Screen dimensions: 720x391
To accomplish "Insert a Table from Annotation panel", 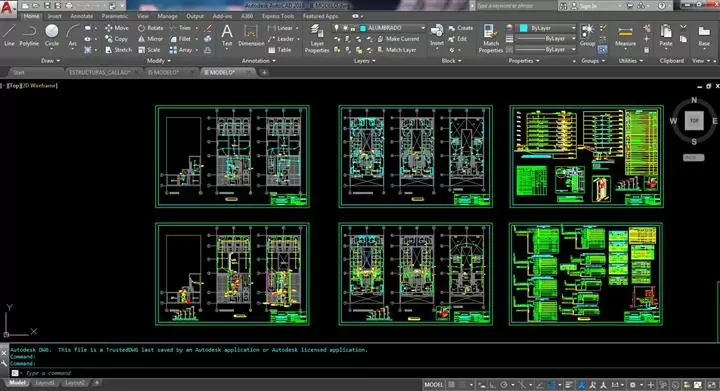I will [x=280, y=50].
